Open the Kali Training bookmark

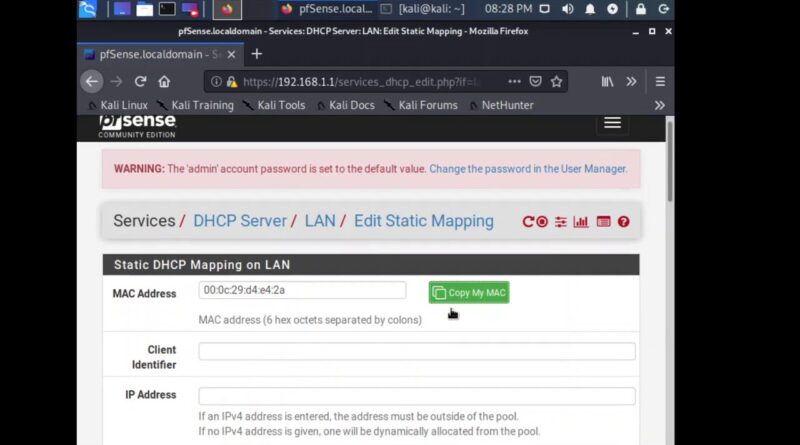click(x=195, y=105)
